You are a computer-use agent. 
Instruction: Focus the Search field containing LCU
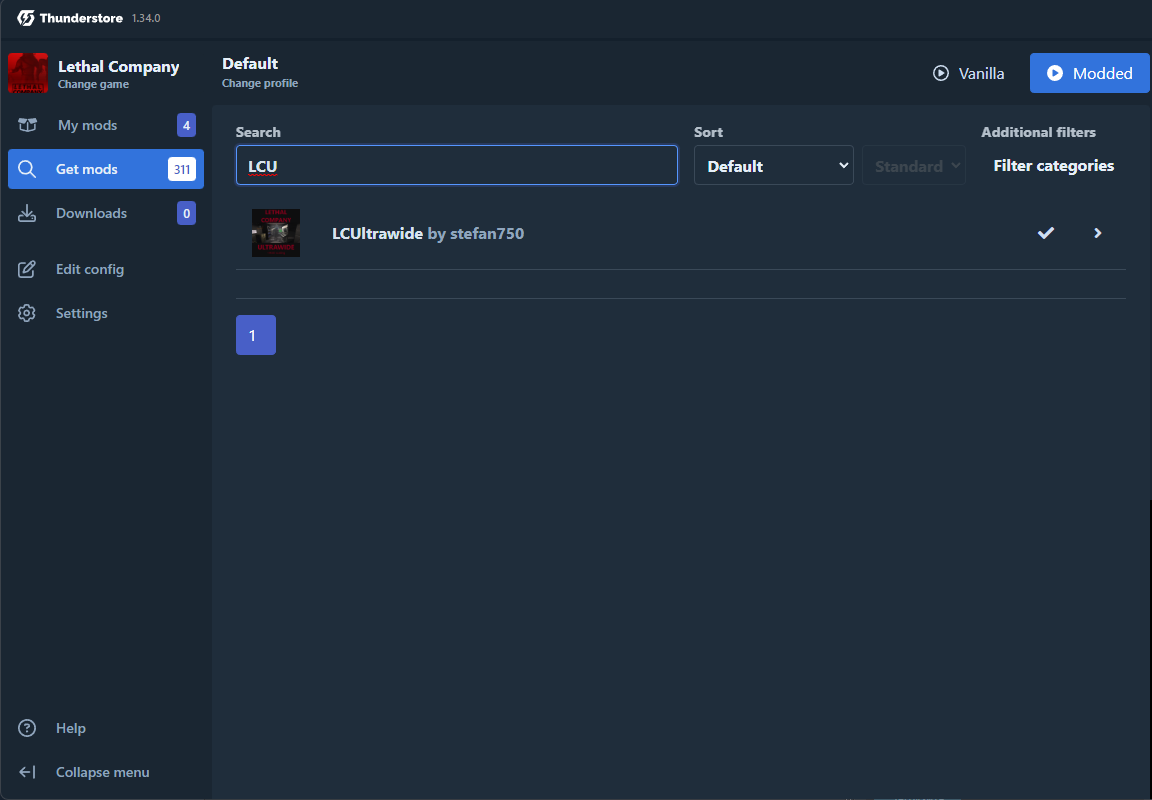[456, 165]
